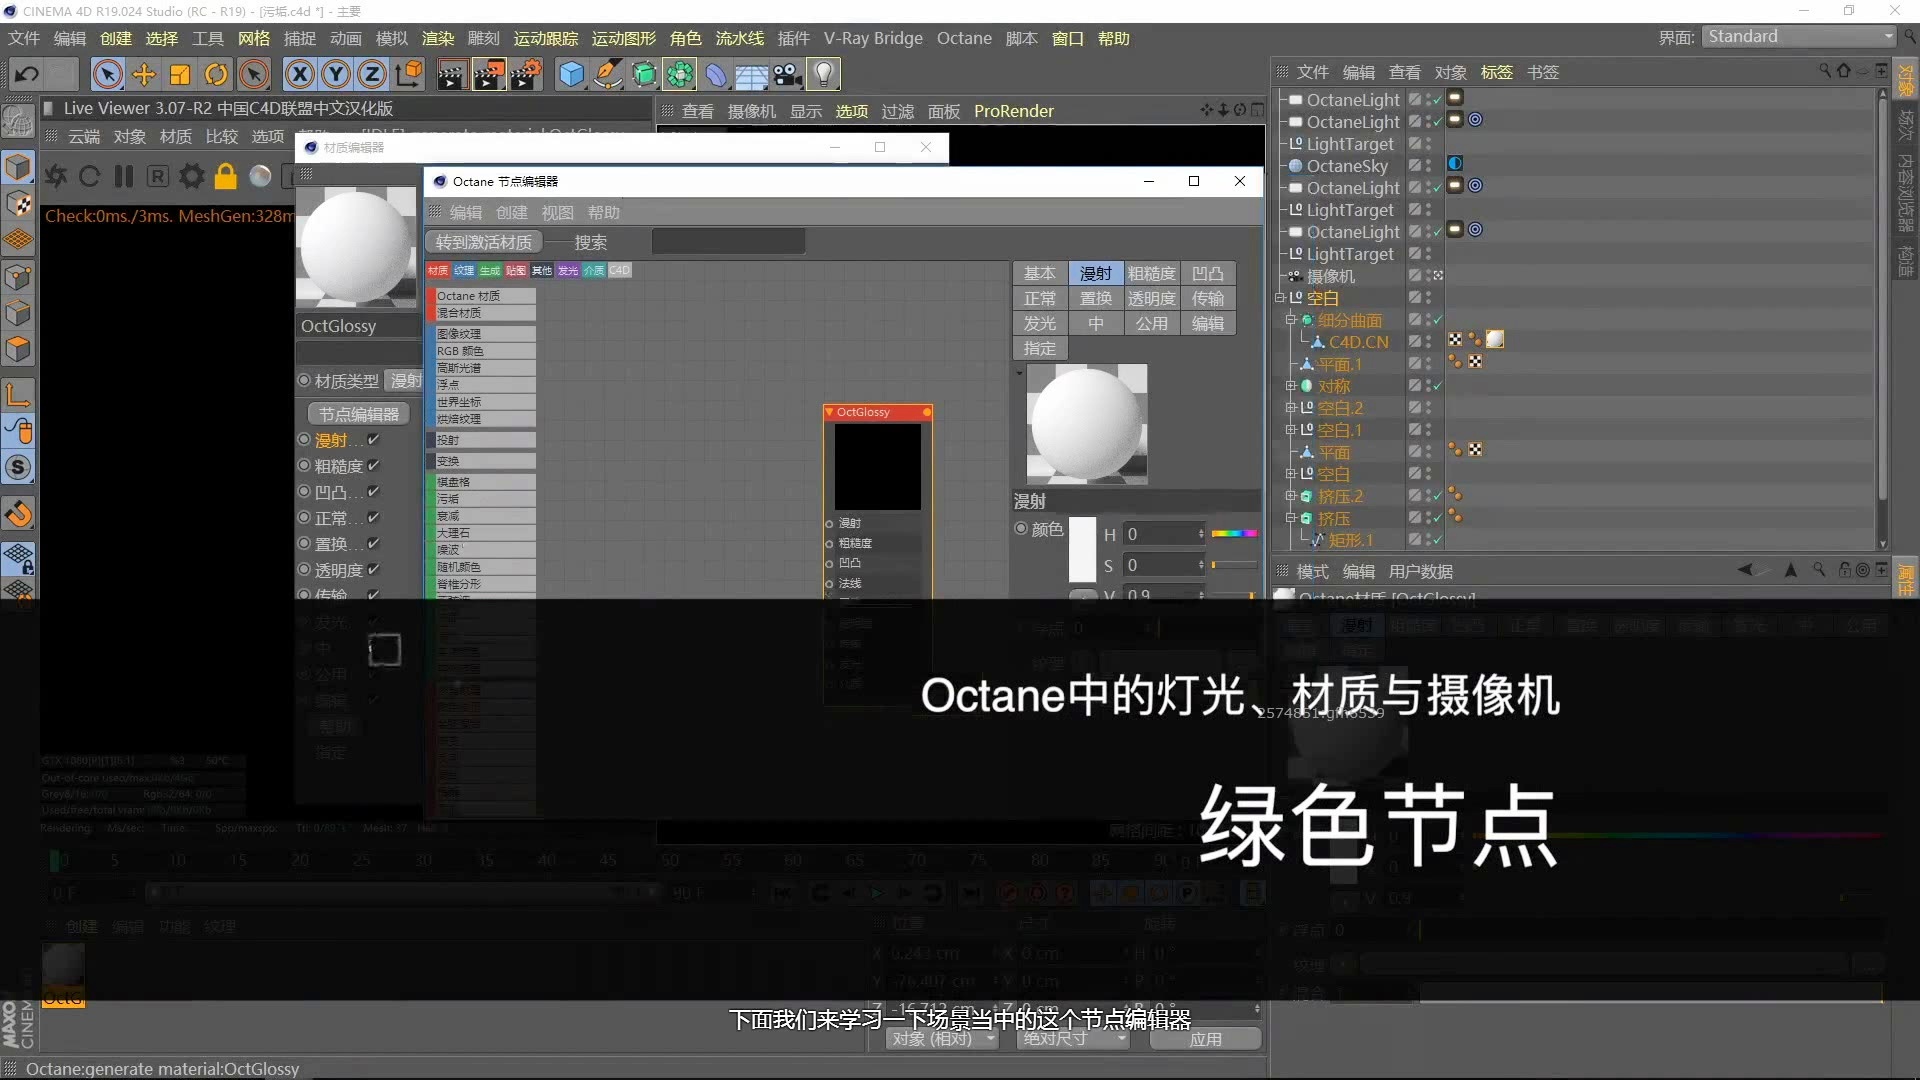Screen dimensions: 1920x1080
Task: Click the 生成 node filter button
Action: pos(490,271)
